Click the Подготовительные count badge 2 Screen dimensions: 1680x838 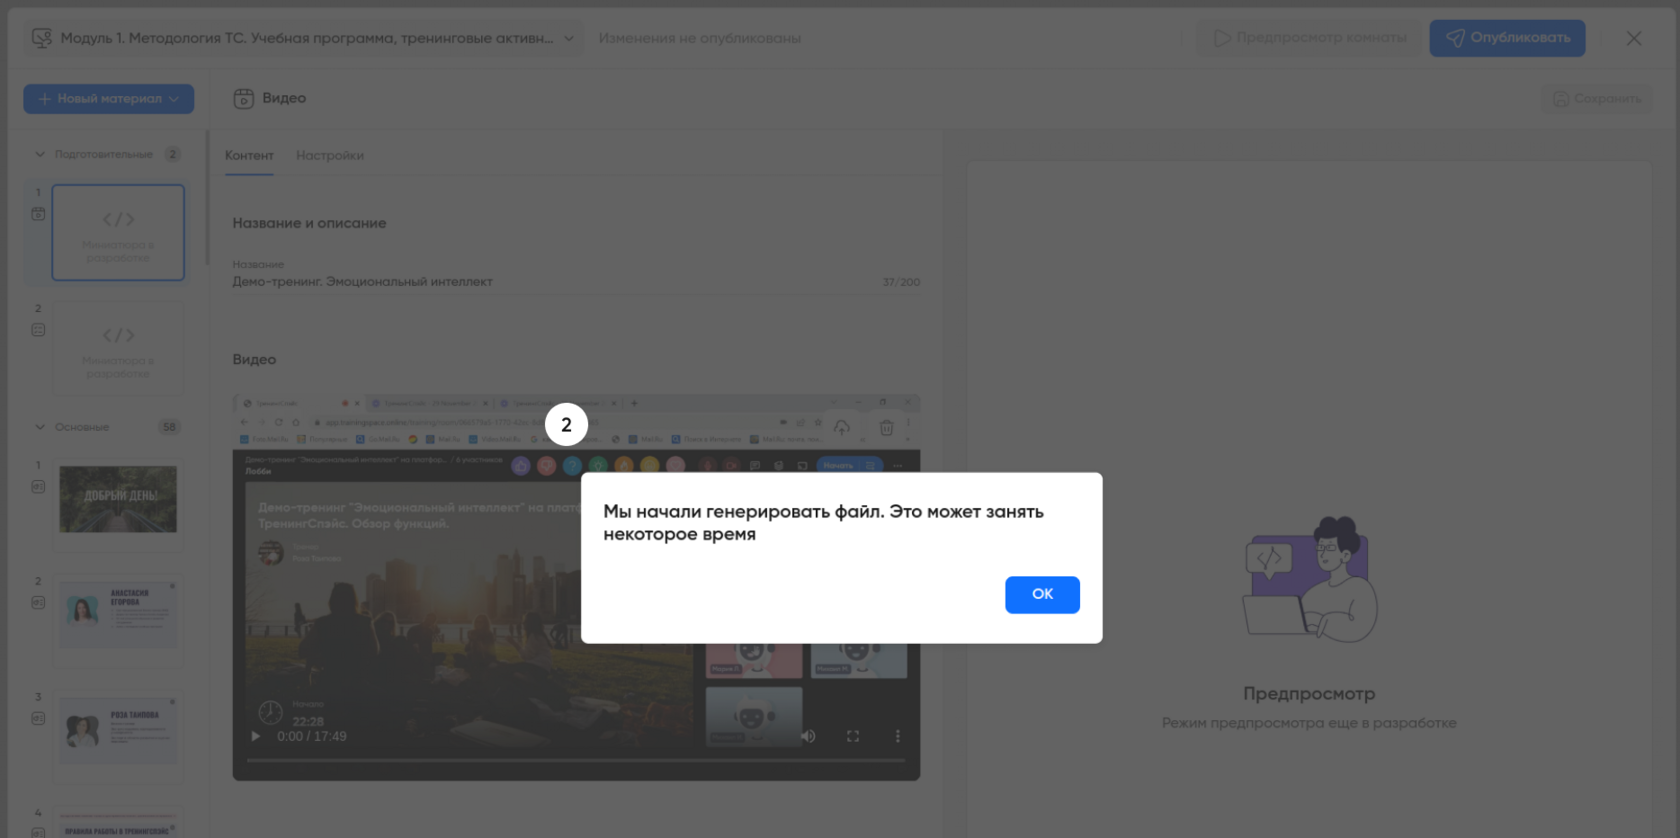pyautogui.click(x=173, y=154)
